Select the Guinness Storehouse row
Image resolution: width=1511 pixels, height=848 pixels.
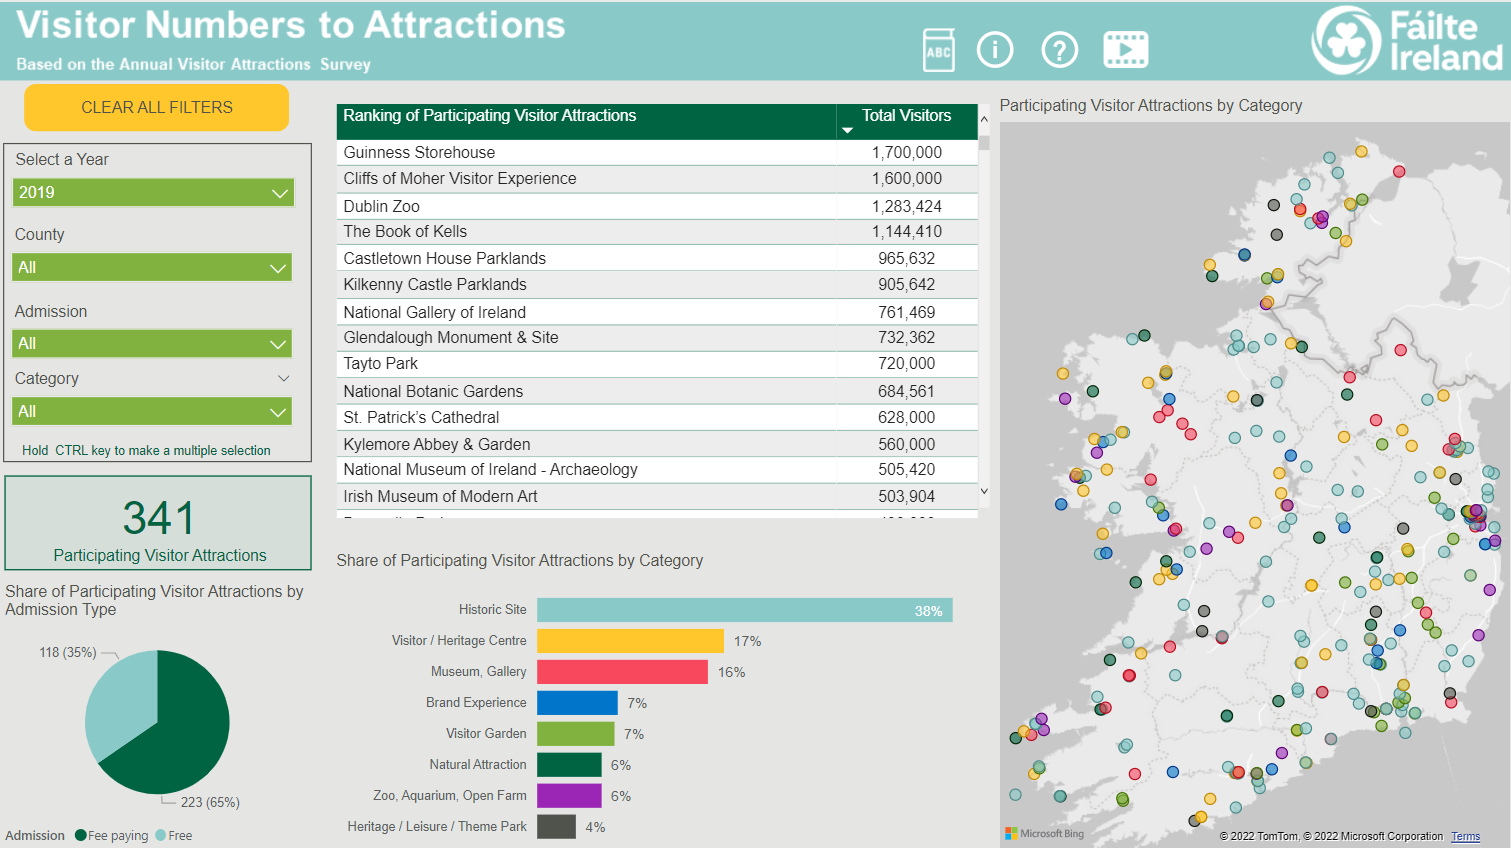click(x=657, y=152)
